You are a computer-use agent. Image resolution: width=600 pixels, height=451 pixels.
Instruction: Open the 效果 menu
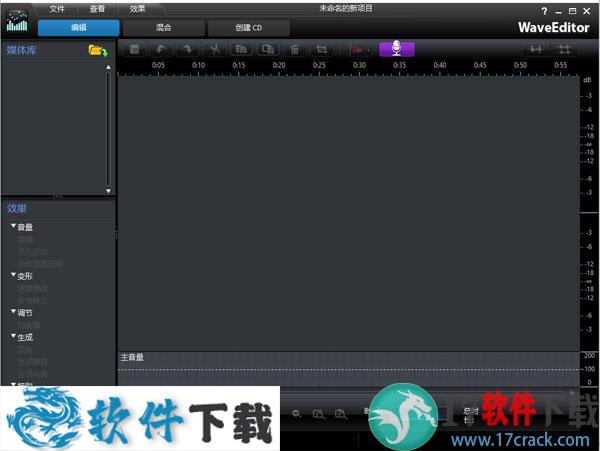[x=137, y=8]
